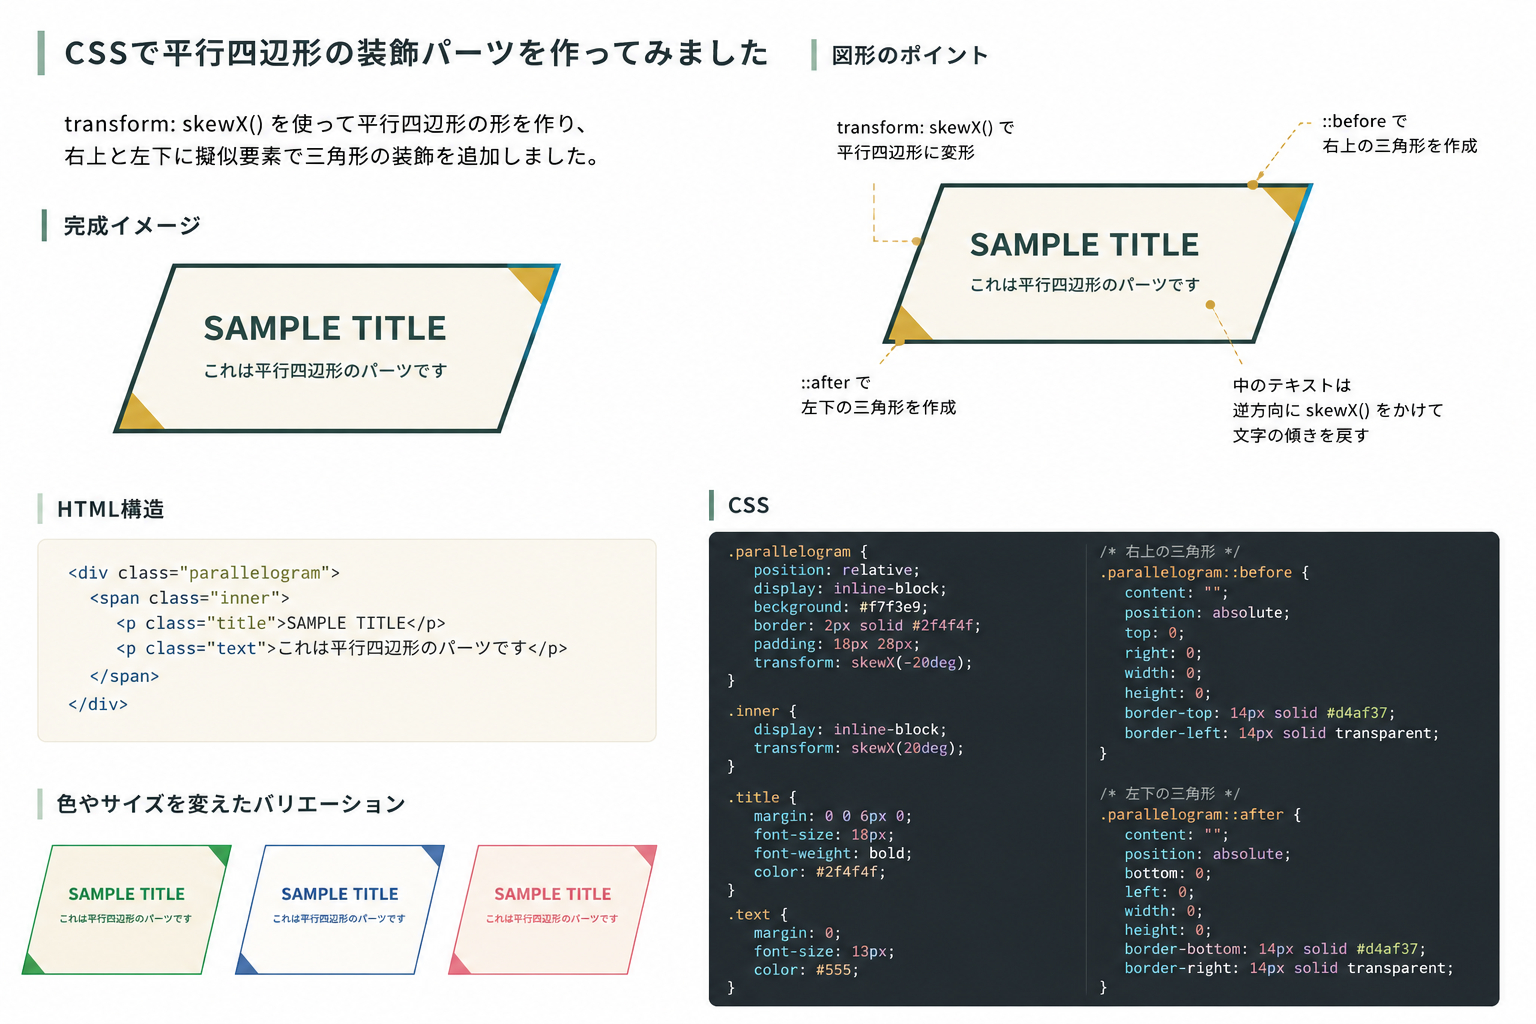The width and height of the screenshot is (1536, 1024).
Task: Select the blue SAMPLE TITLE variation card
Action: pos(340,909)
